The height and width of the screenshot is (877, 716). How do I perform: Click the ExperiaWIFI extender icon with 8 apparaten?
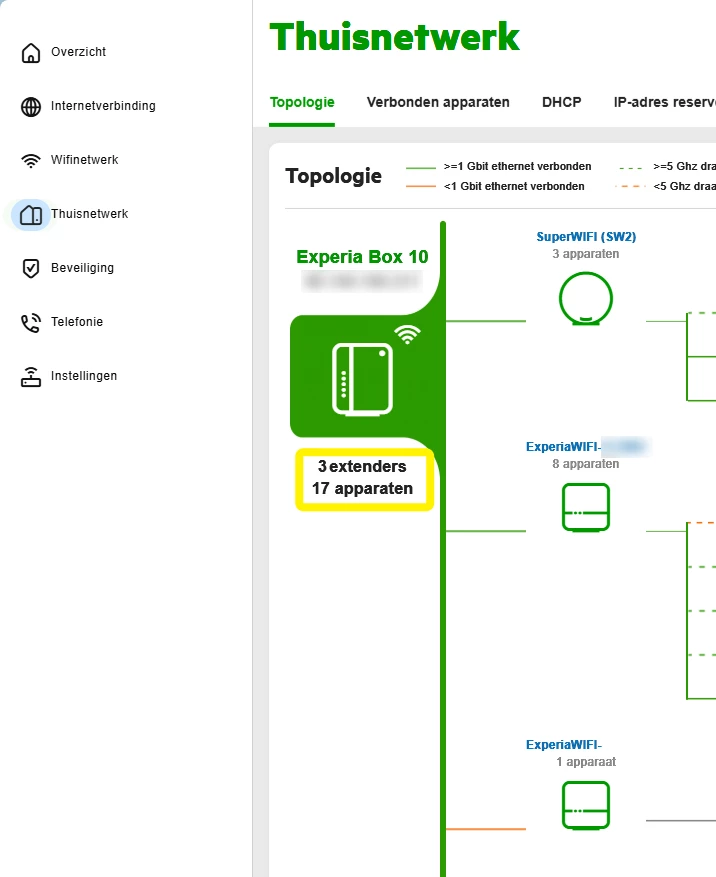586,507
